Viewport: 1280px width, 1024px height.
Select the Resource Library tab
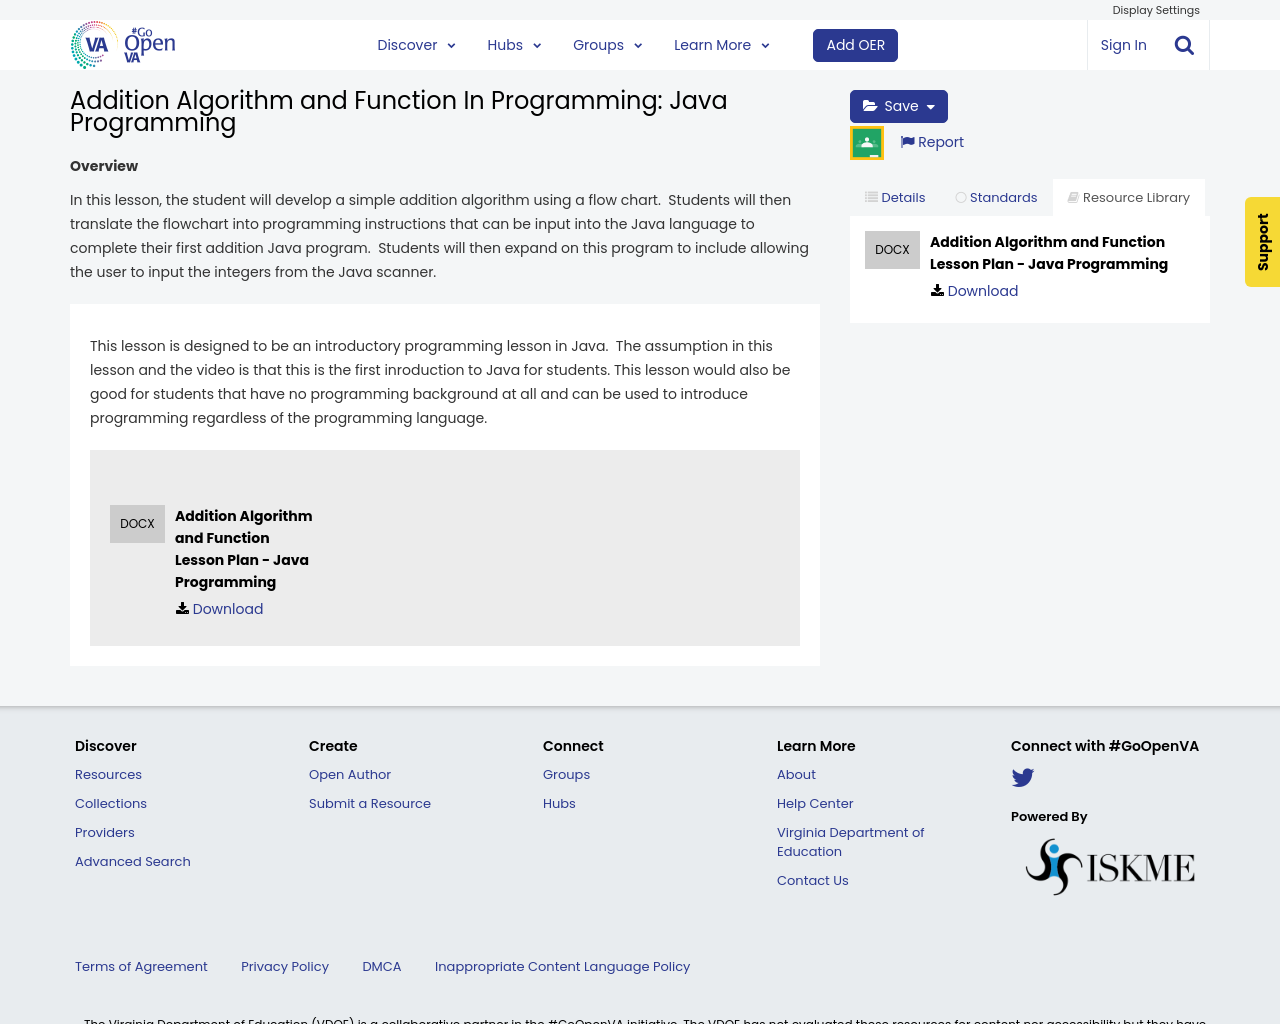(1129, 198)
